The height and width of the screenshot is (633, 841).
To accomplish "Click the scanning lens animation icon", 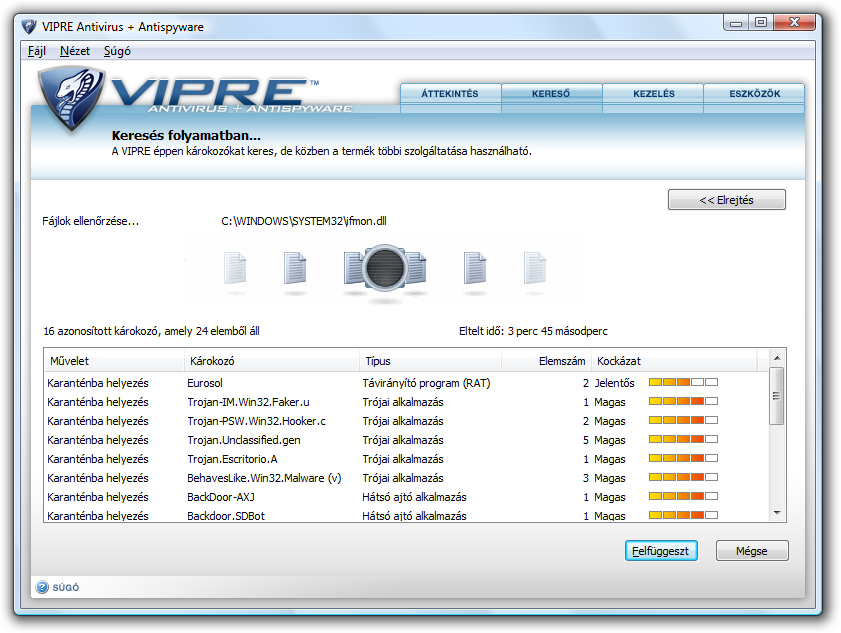I will (385, 268).
